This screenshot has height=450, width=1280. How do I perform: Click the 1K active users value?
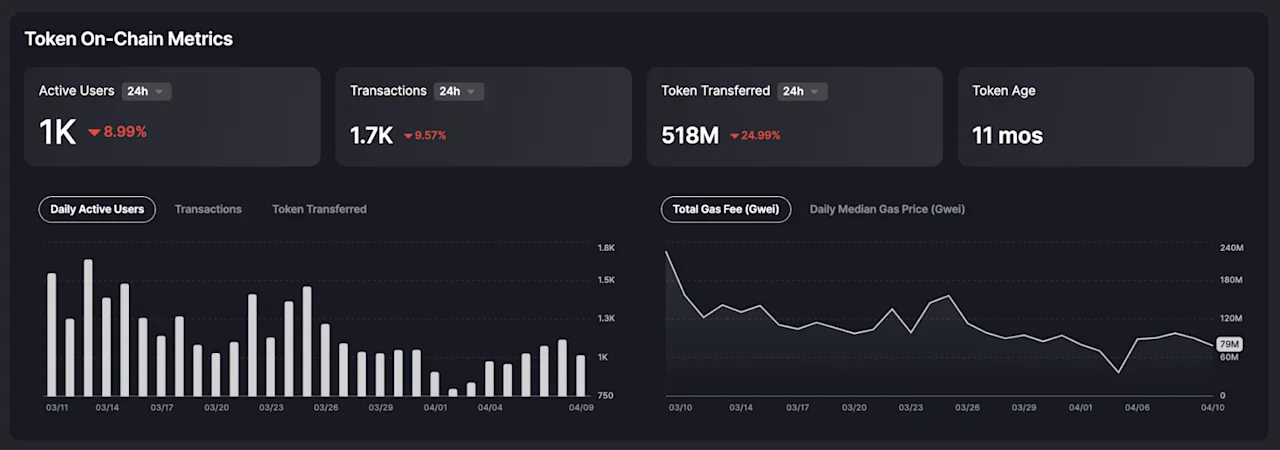(57, 133)
